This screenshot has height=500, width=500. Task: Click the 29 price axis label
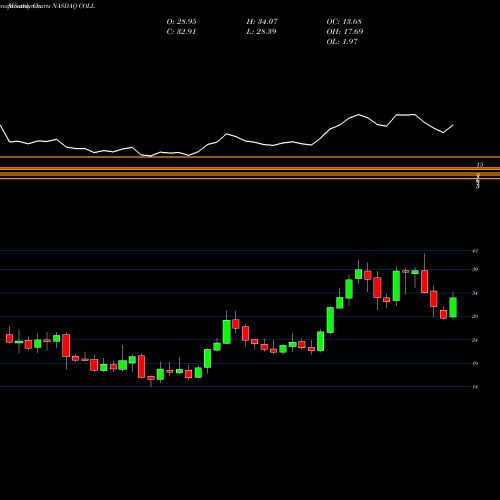pos(475,316)
